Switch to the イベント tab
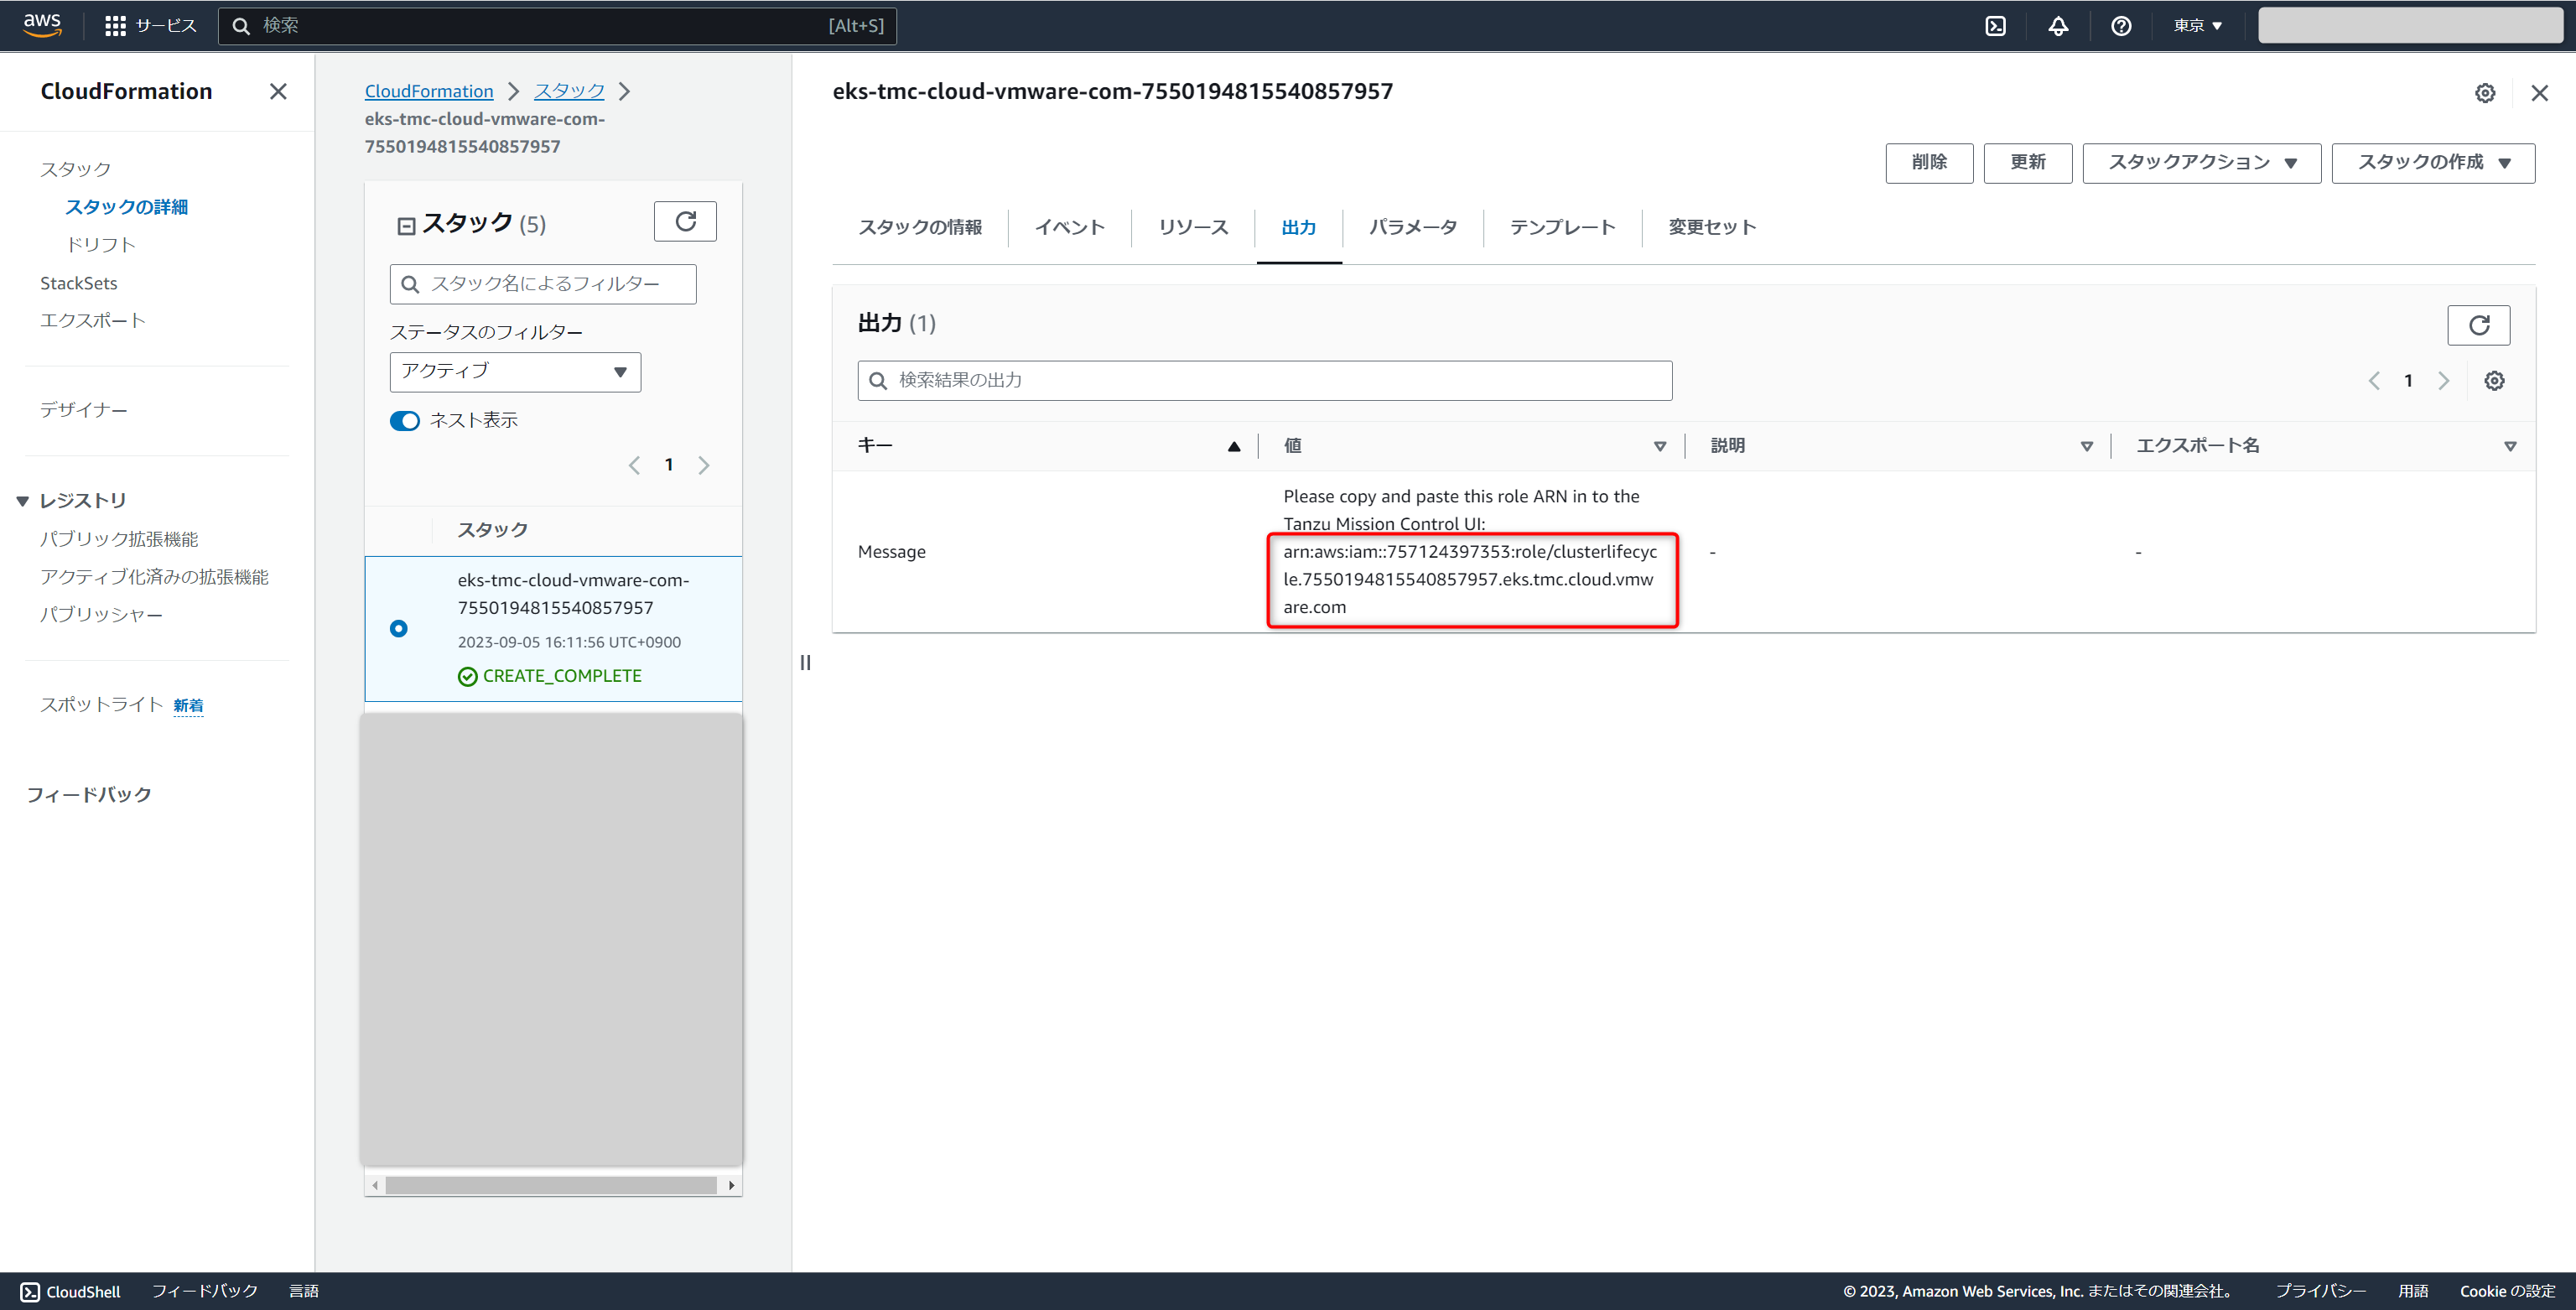Screen dimensions: 2576x1310 click(x=1069, y=227)
